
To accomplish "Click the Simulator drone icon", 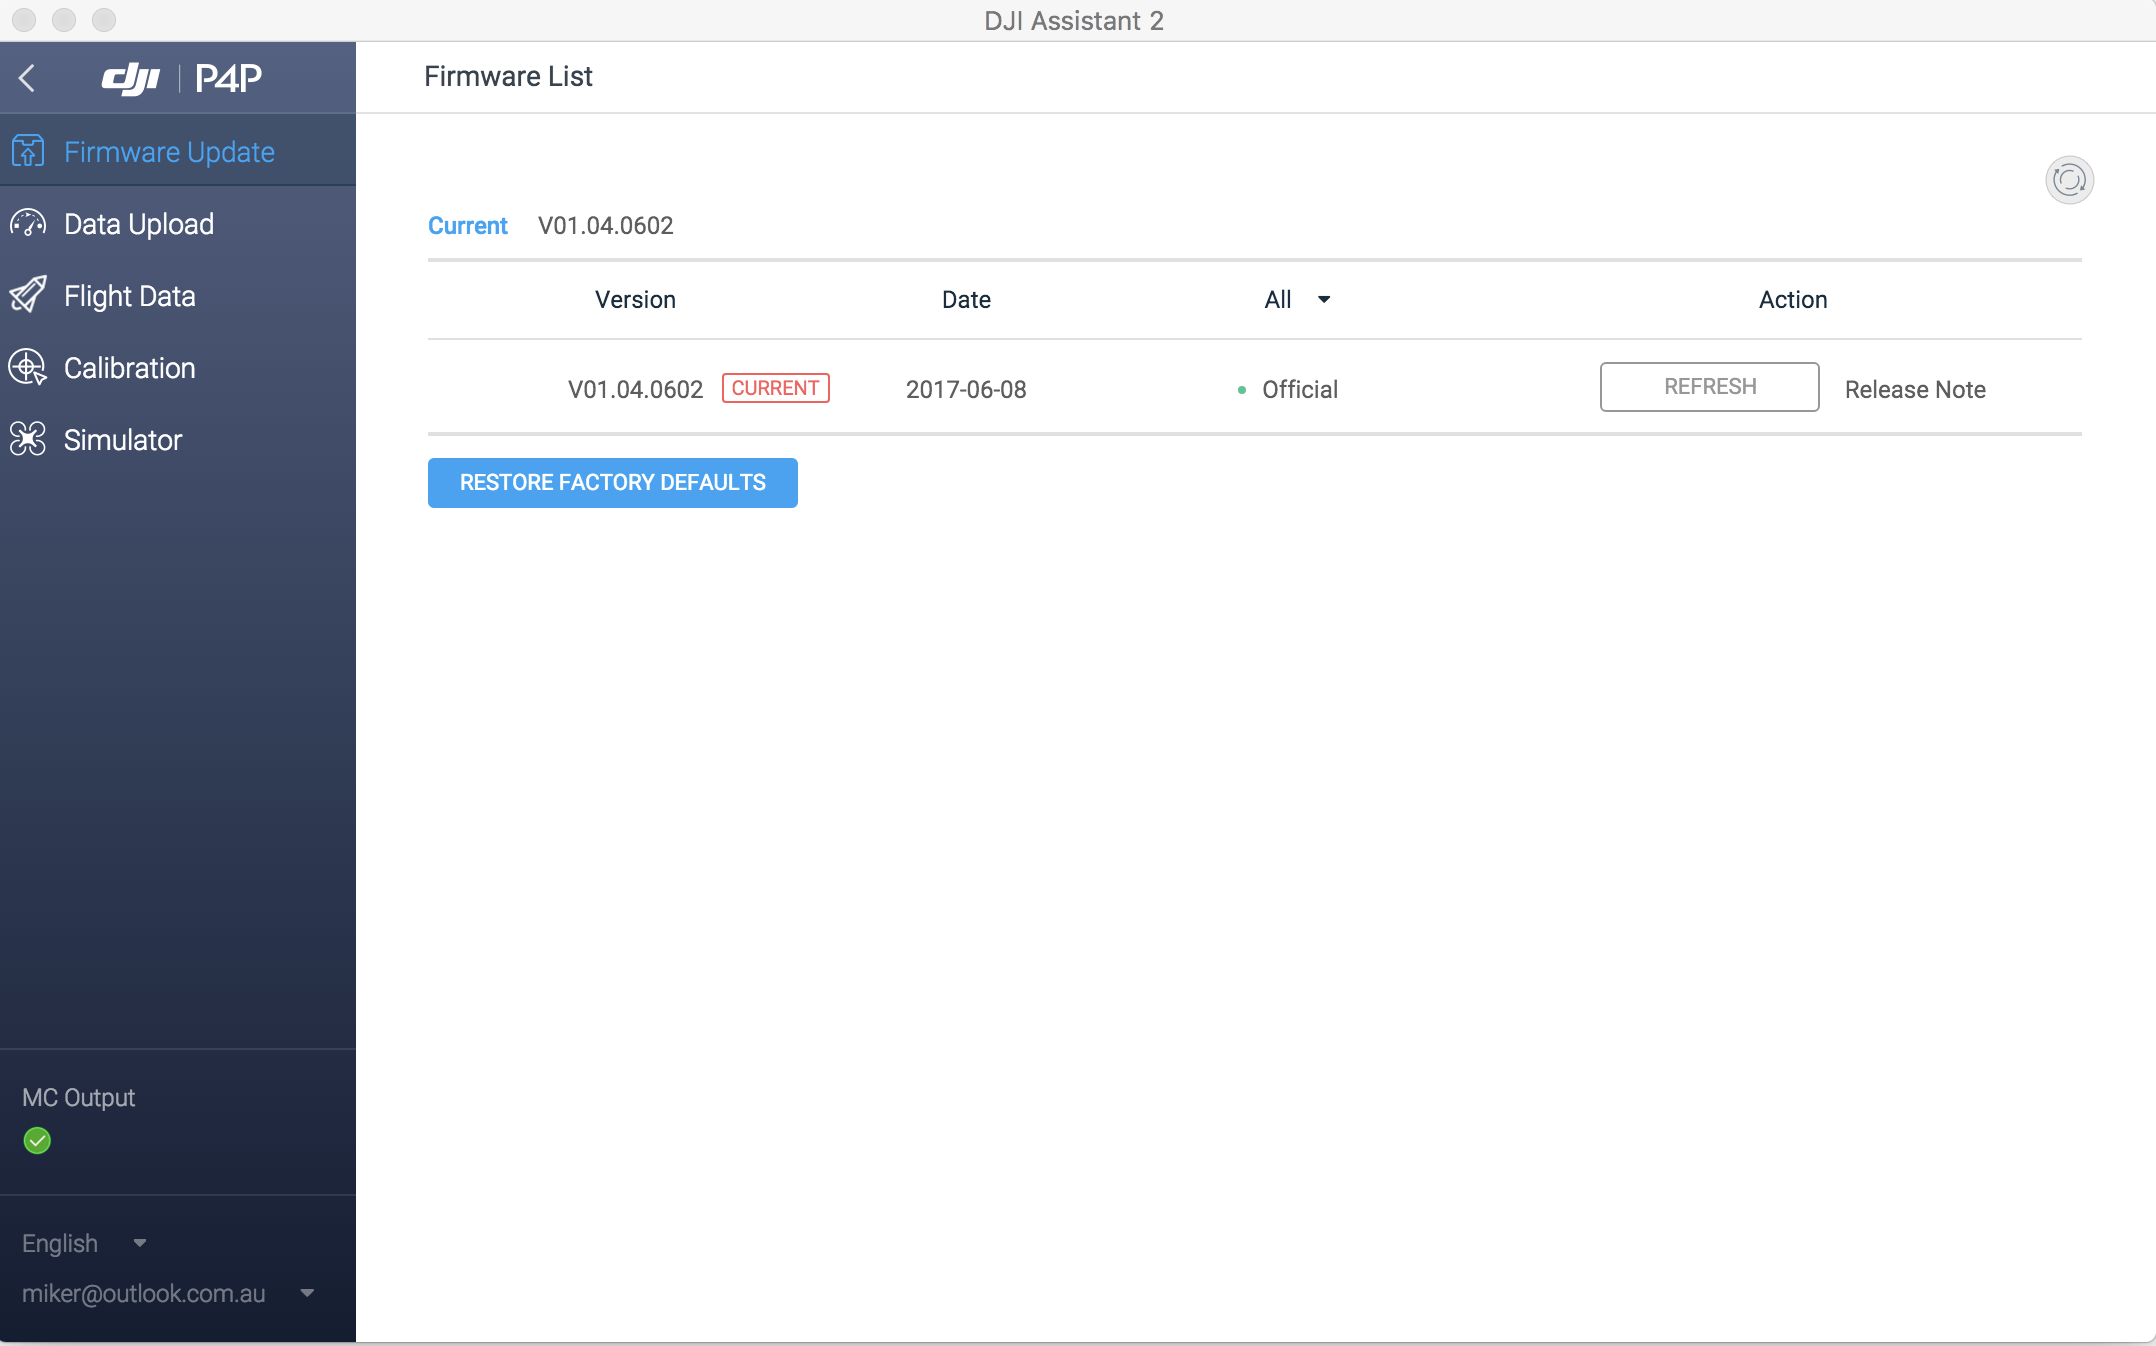I will 28,439.
